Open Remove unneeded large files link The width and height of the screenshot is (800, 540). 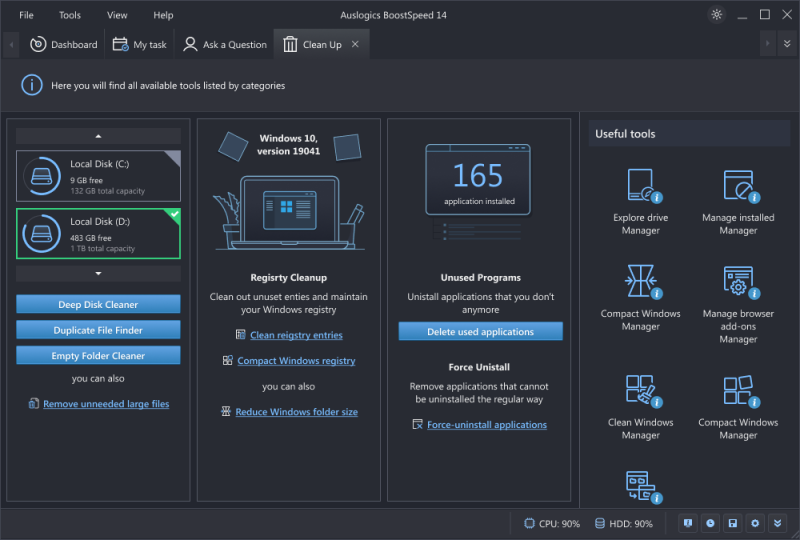[106, 404]
